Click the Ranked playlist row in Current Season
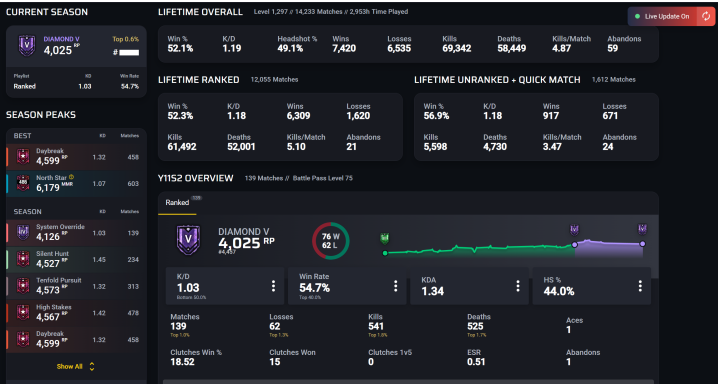 [76, 86]
